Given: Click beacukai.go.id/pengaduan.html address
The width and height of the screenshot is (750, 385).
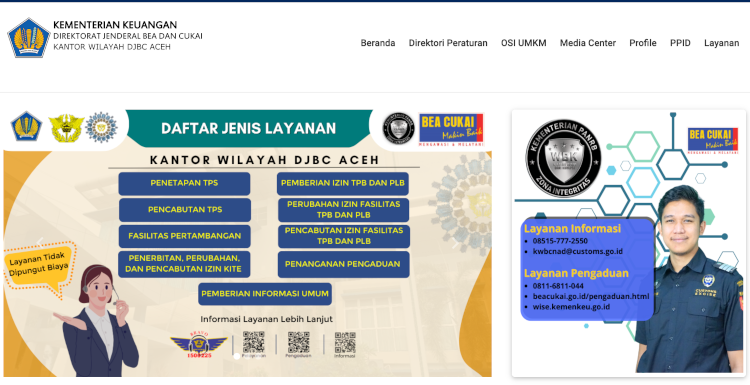Looking at the screenshot, I should pyautogui.click(x=591, y=296).
